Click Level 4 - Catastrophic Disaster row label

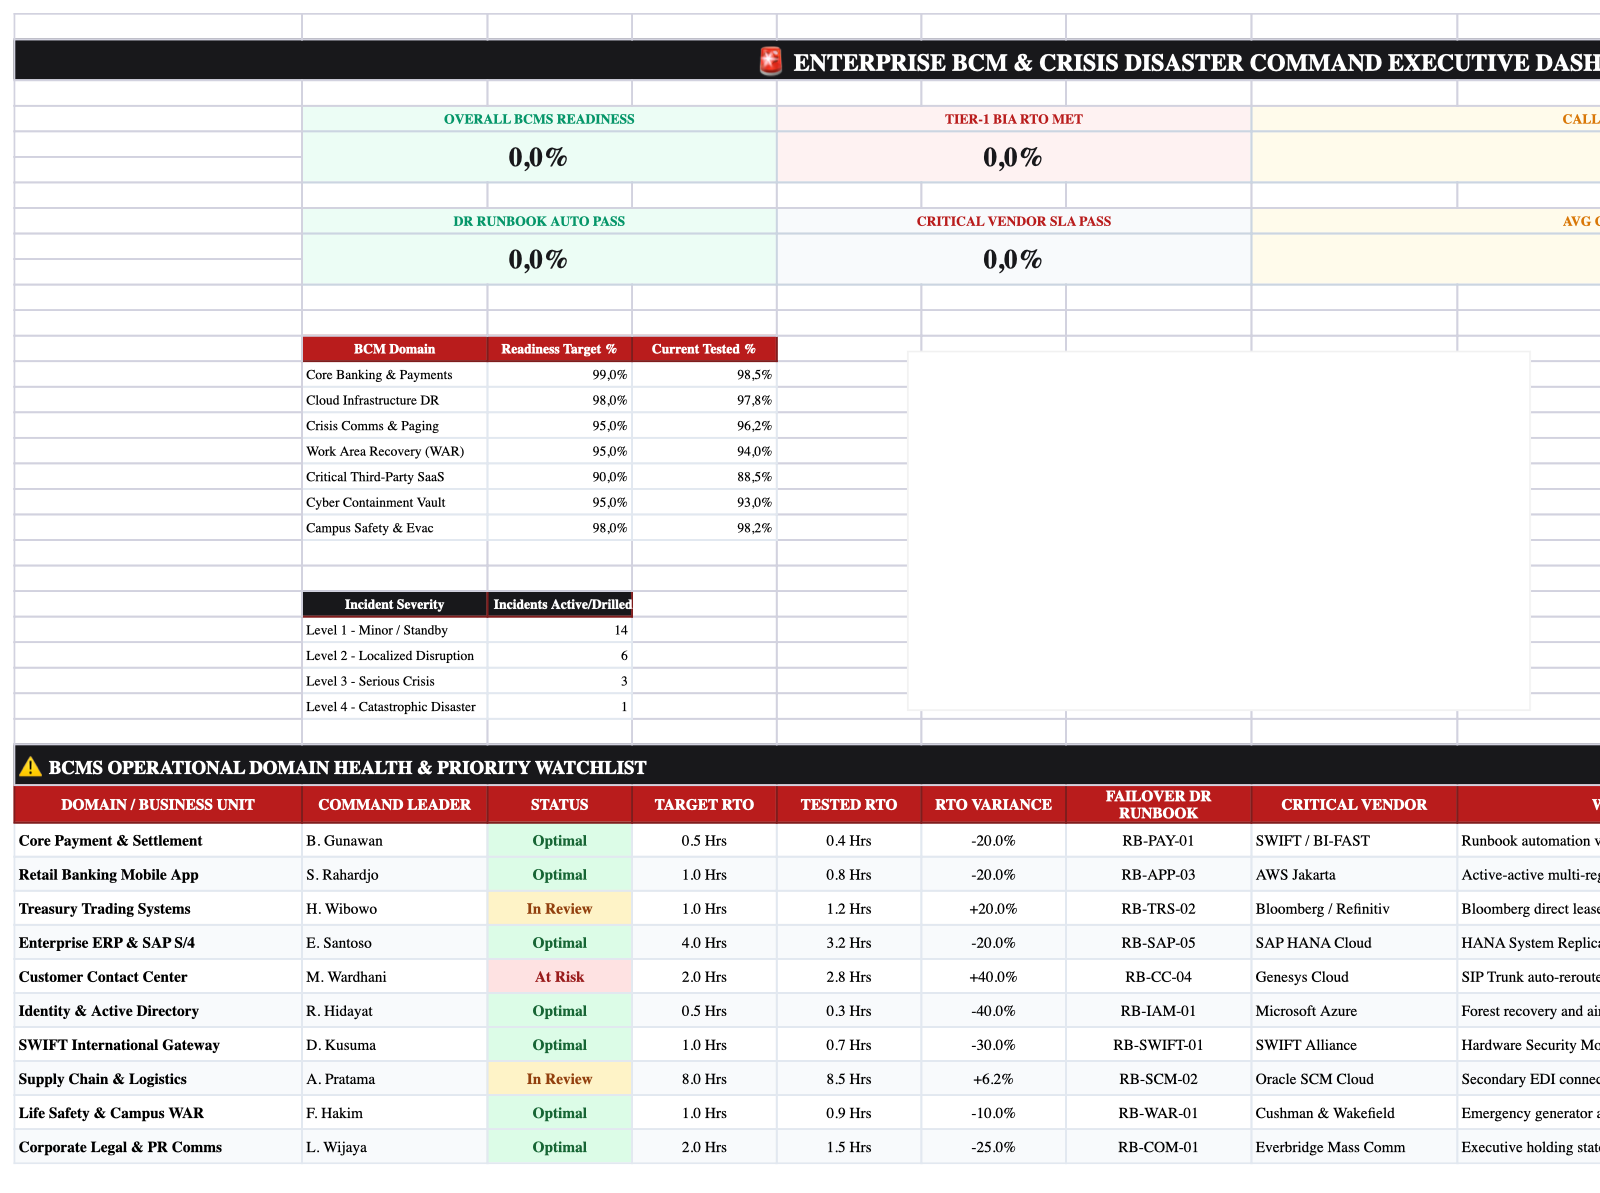[394, 707]
